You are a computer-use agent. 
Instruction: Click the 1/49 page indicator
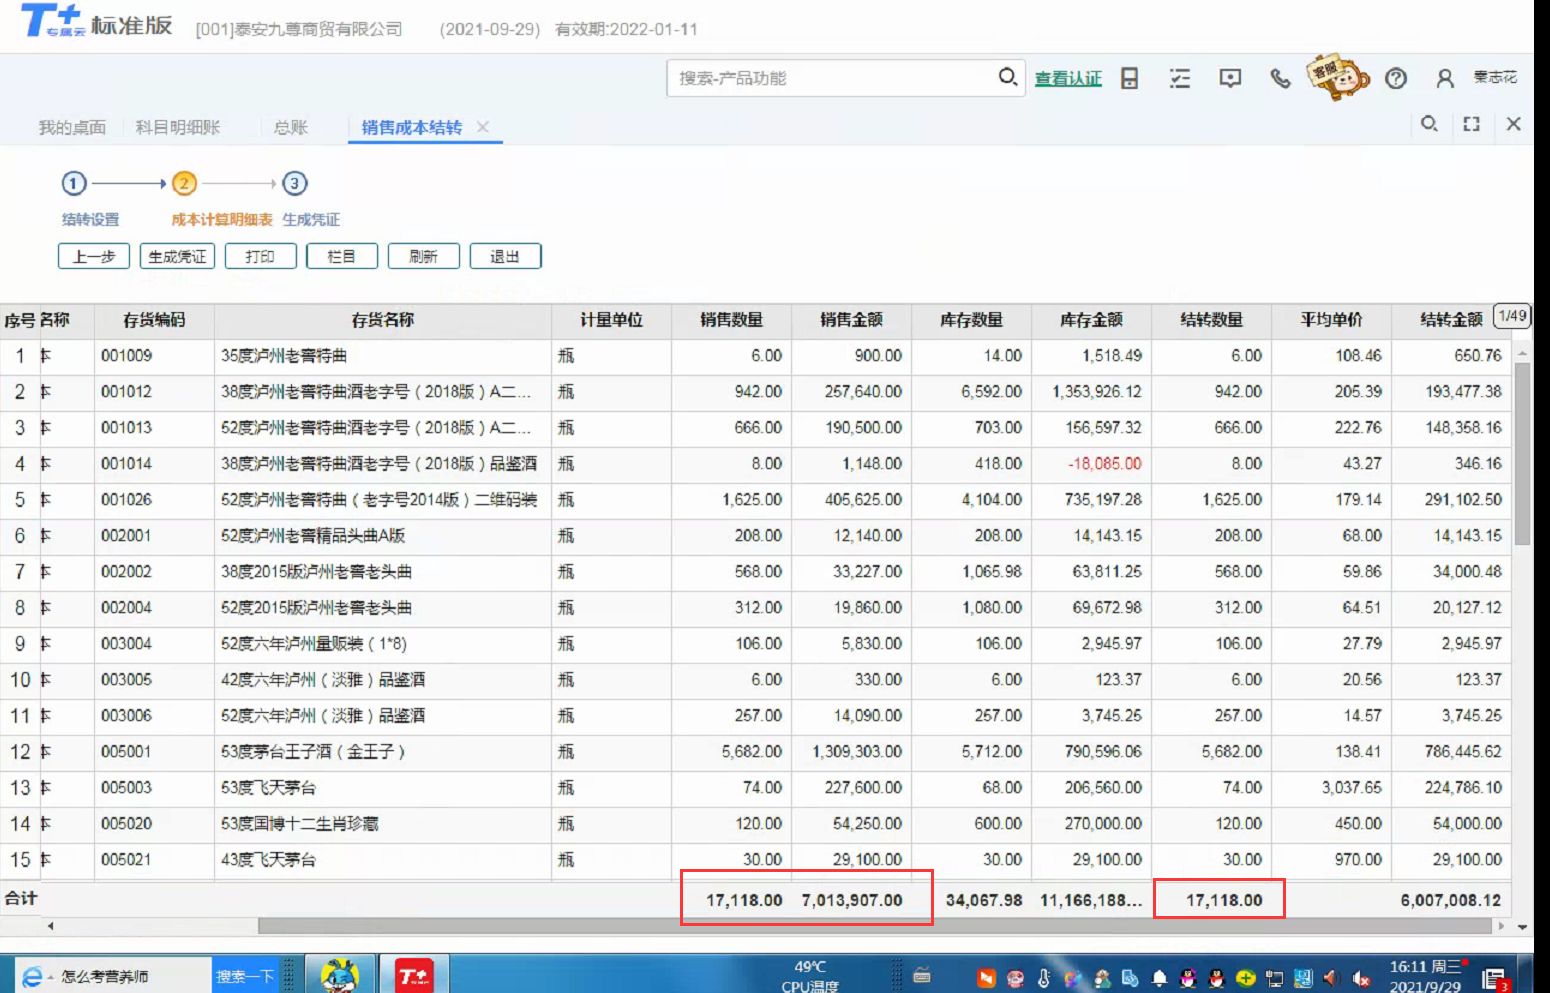1512,316
